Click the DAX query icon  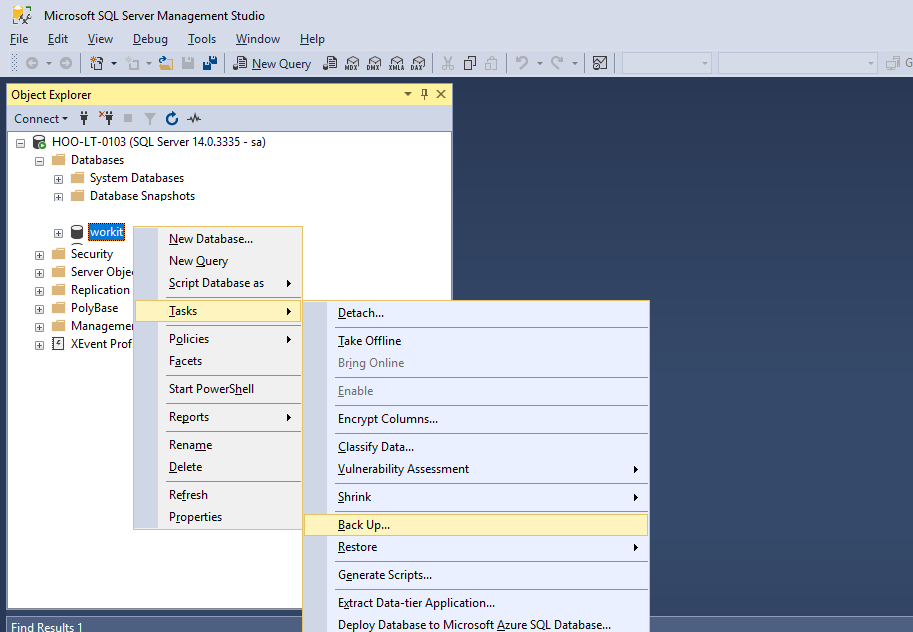coord(418,63)
